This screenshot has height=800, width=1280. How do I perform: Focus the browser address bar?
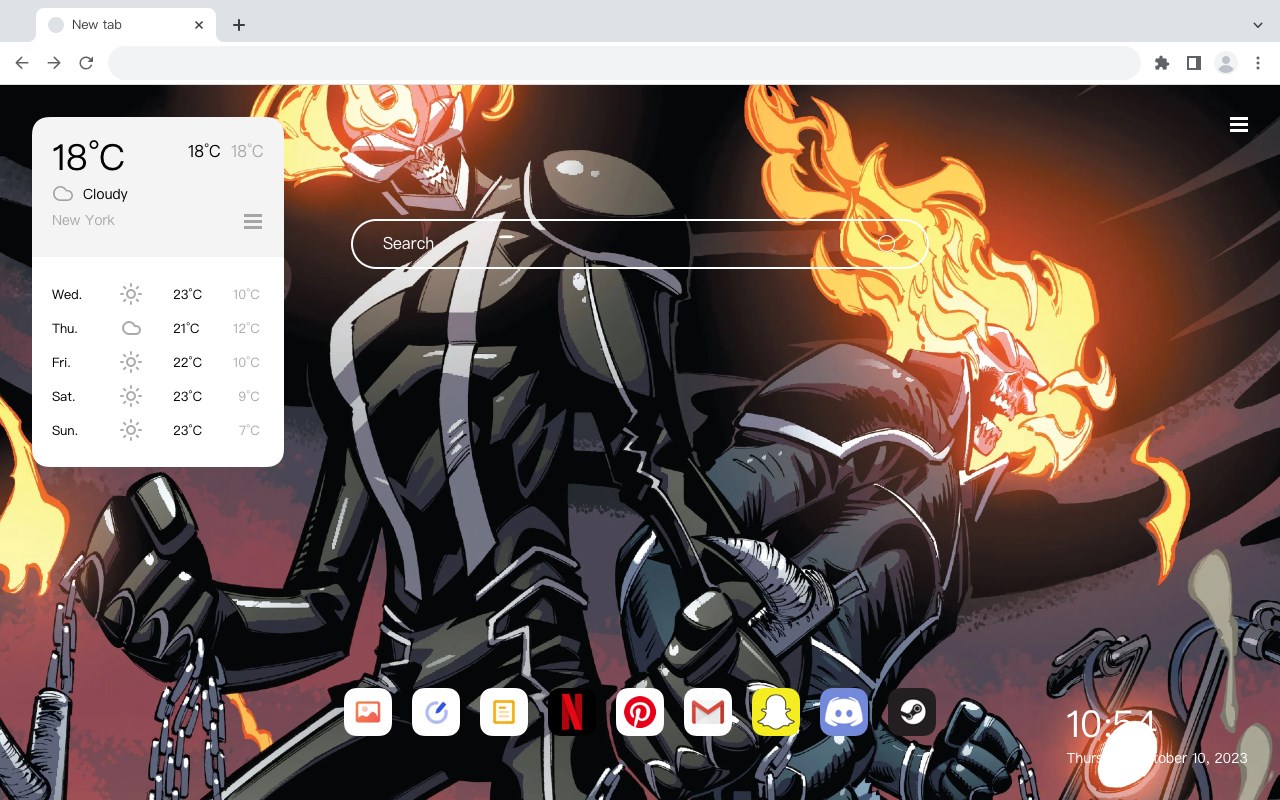pyautogui.click(x=624, y=63)
